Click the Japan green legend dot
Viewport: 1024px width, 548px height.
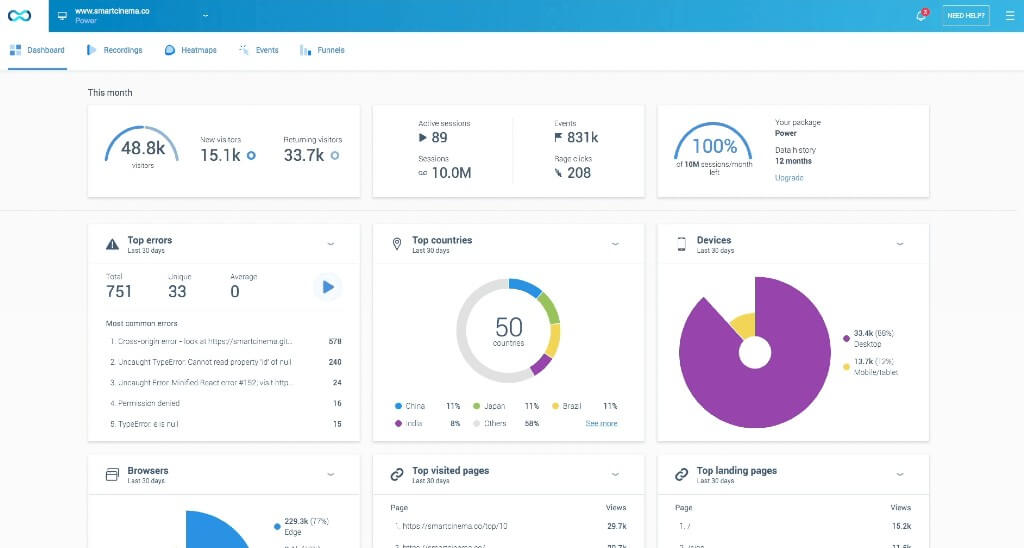tap(477, 406)
